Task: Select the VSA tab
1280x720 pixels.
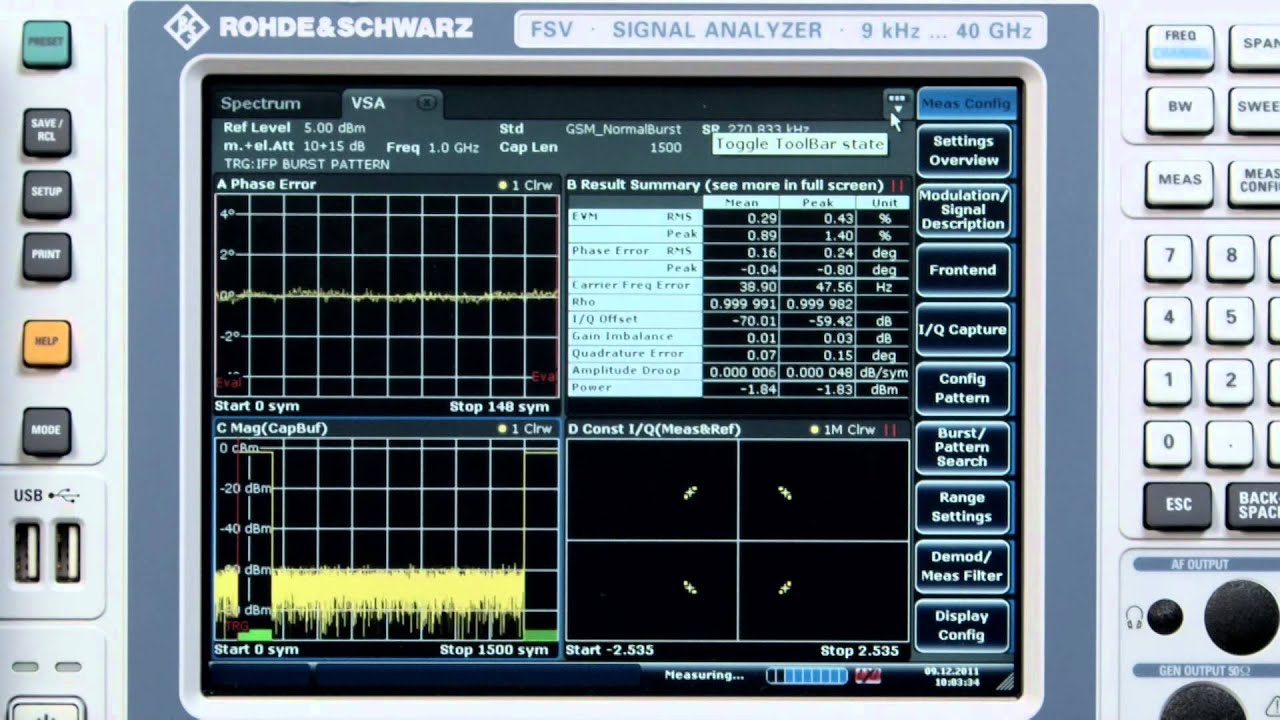Action: 368,103
